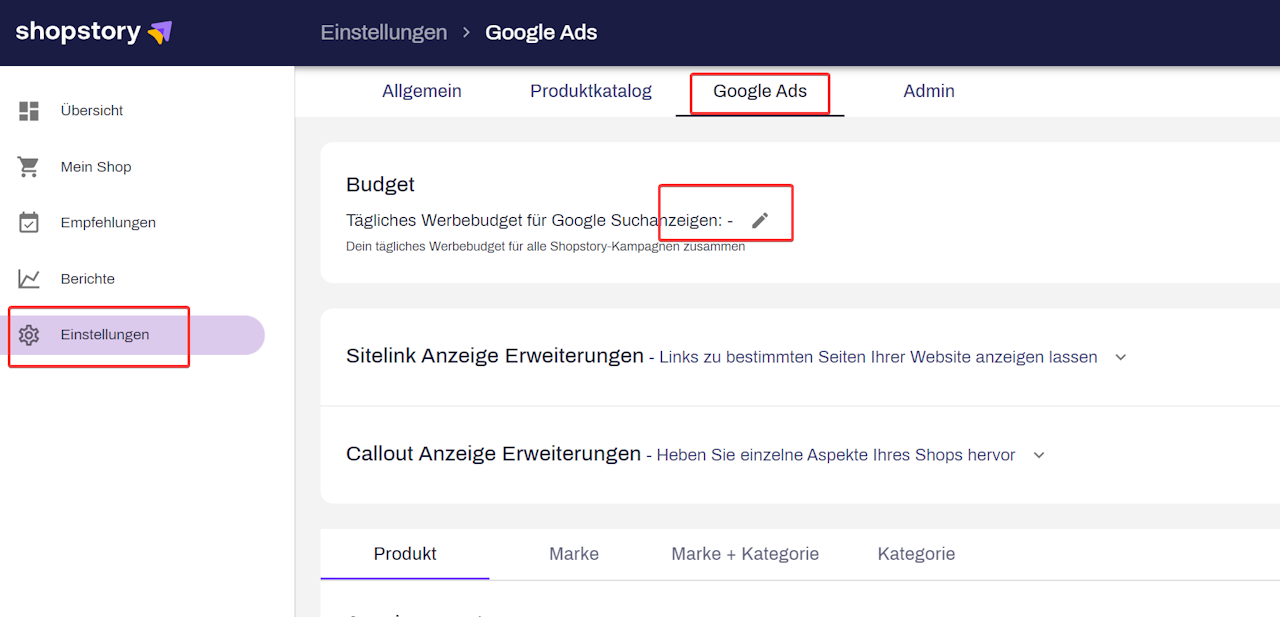Screen dimensions: 1280x617
Task: Select the Kategorie sub-tab
Action: tap(916, 554)
